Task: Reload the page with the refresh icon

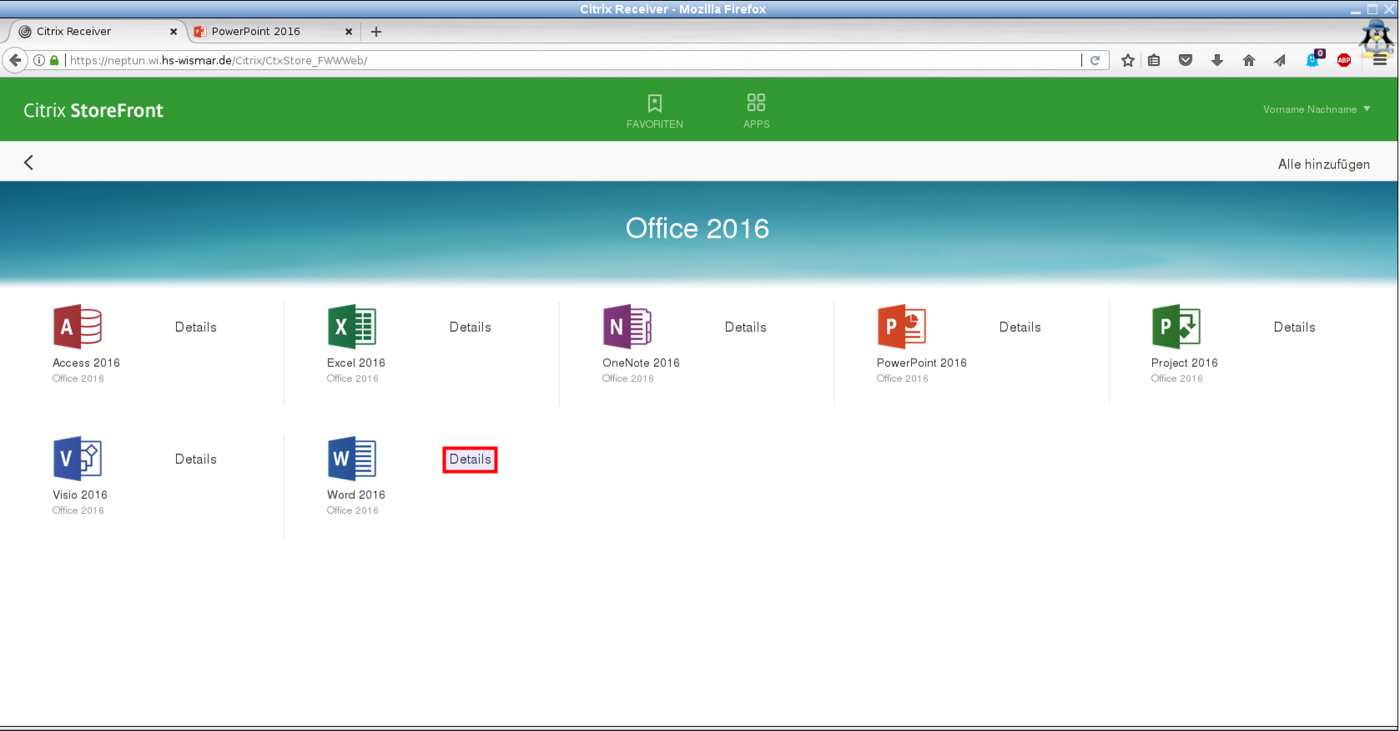Action: tap(1095, 60)
